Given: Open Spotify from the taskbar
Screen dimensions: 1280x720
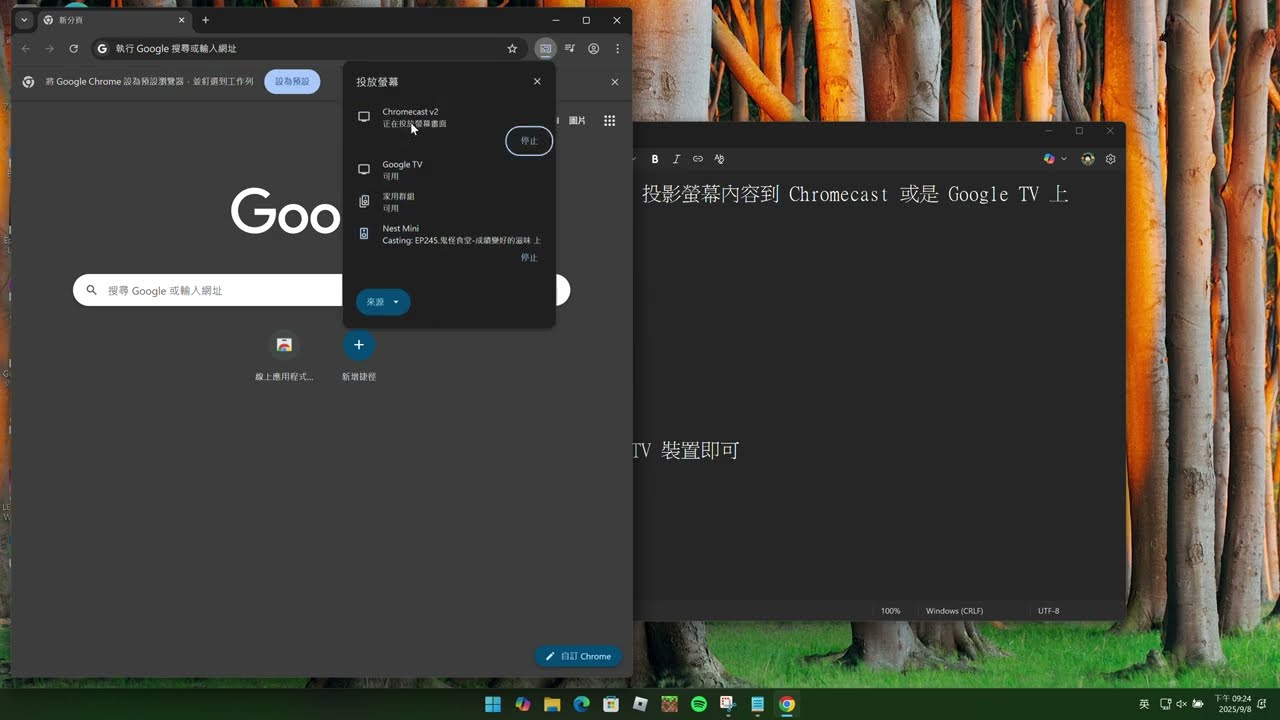Looking at the screenshot, I should pyautogui.click(x=699, y=704).
